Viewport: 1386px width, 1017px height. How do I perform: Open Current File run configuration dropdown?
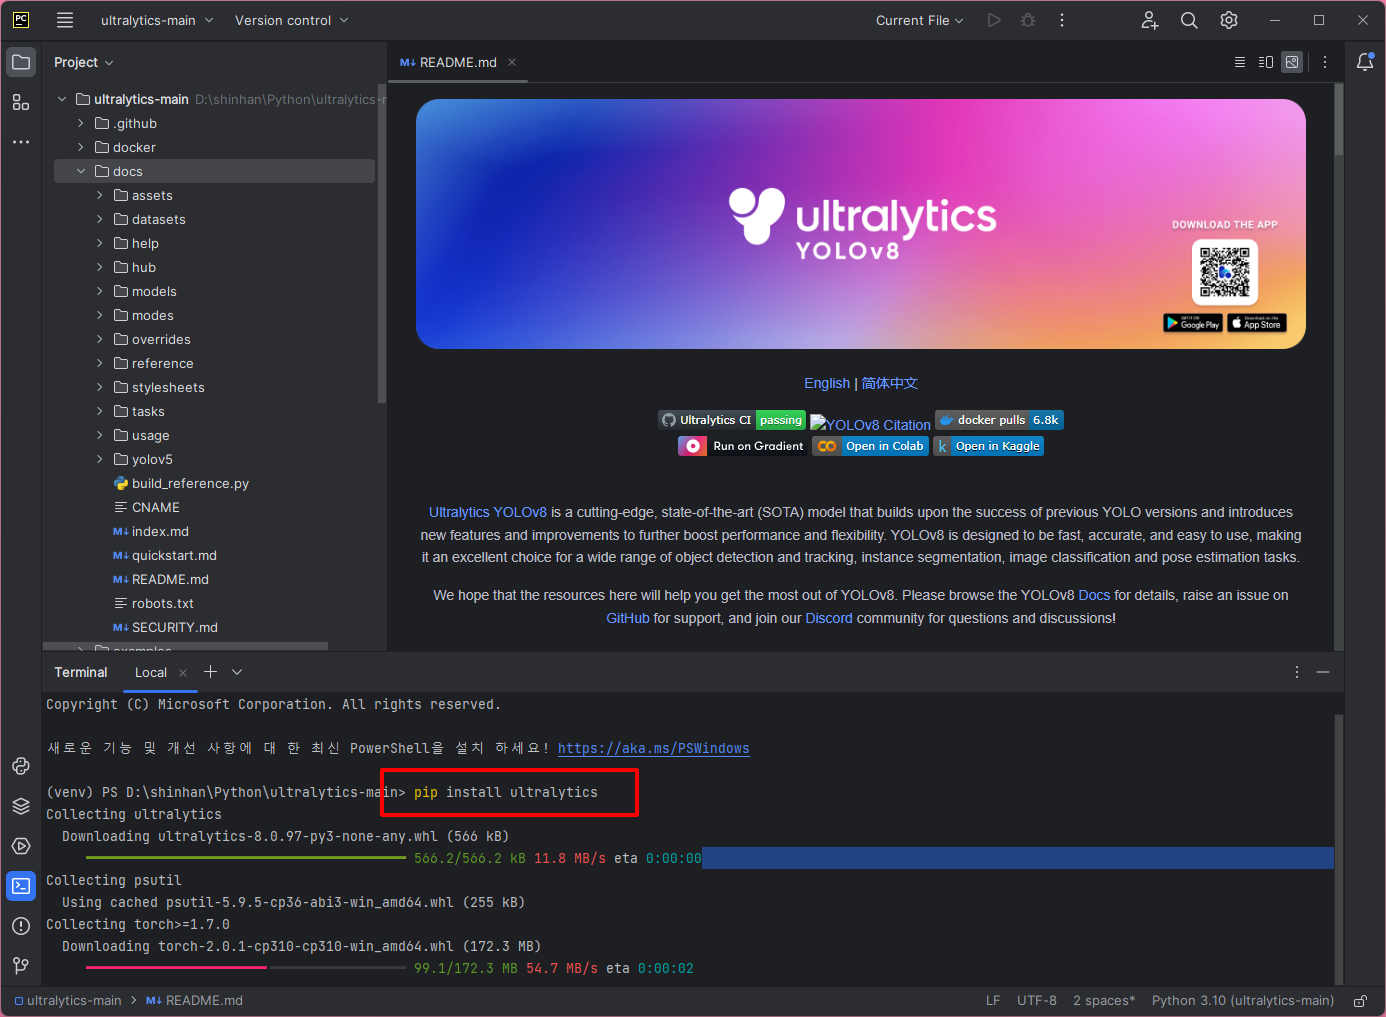point(919,20)
